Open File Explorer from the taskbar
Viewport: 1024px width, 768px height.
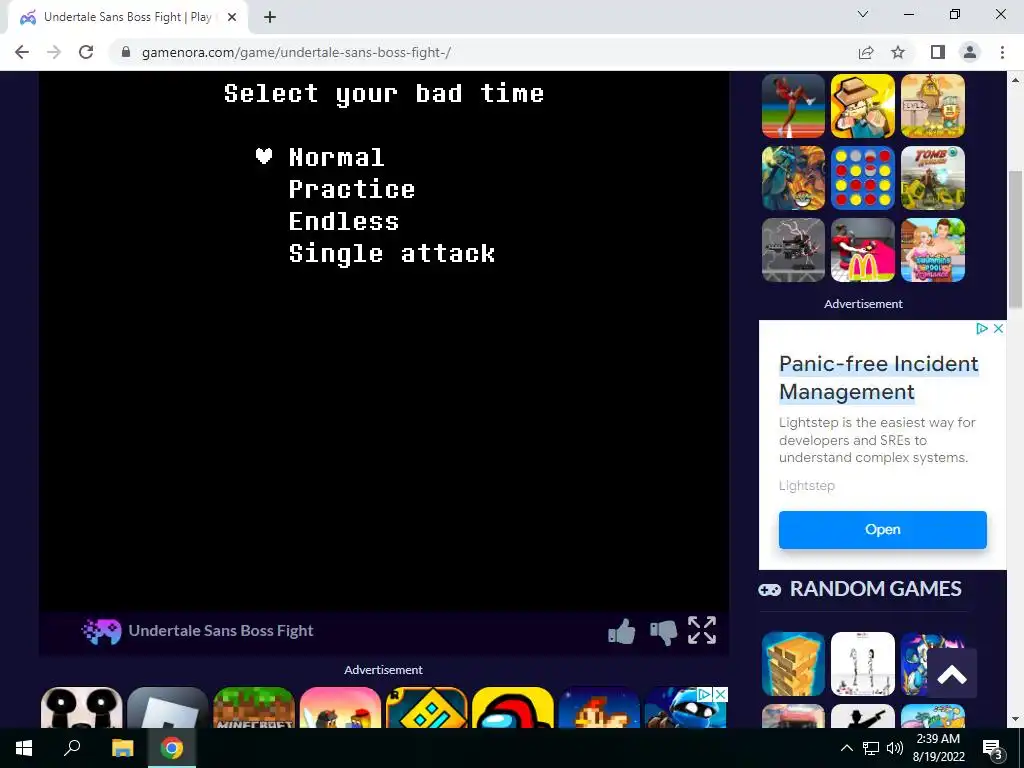click(122, 748)
